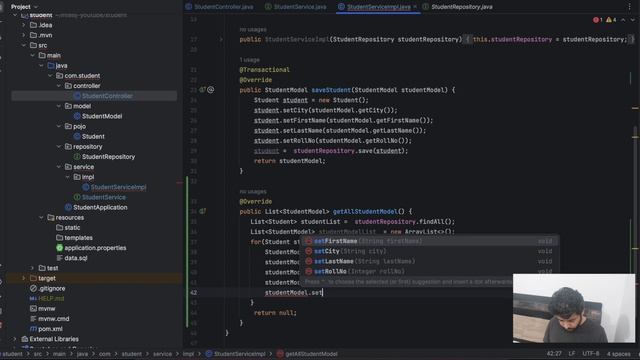Viewport: 640px width, 360px height.
Task: Collapse the impl package
Action: [67, 177]
